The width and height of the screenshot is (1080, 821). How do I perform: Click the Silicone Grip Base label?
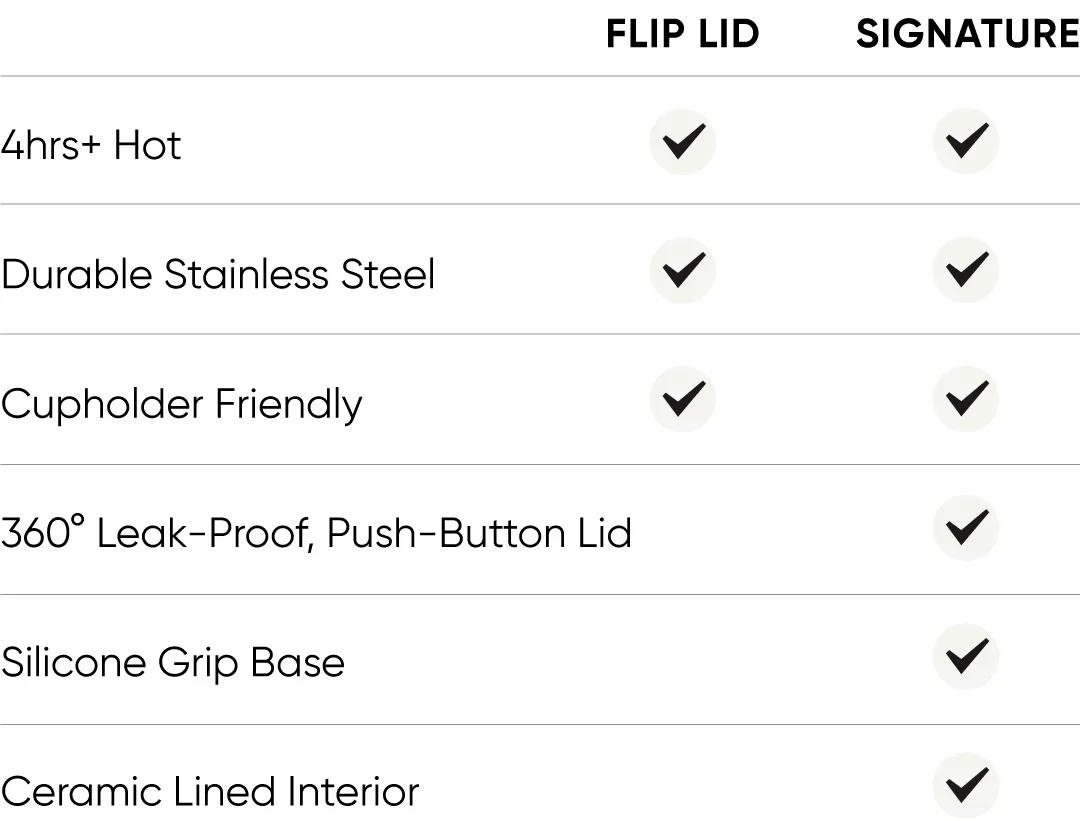(173, 662)
